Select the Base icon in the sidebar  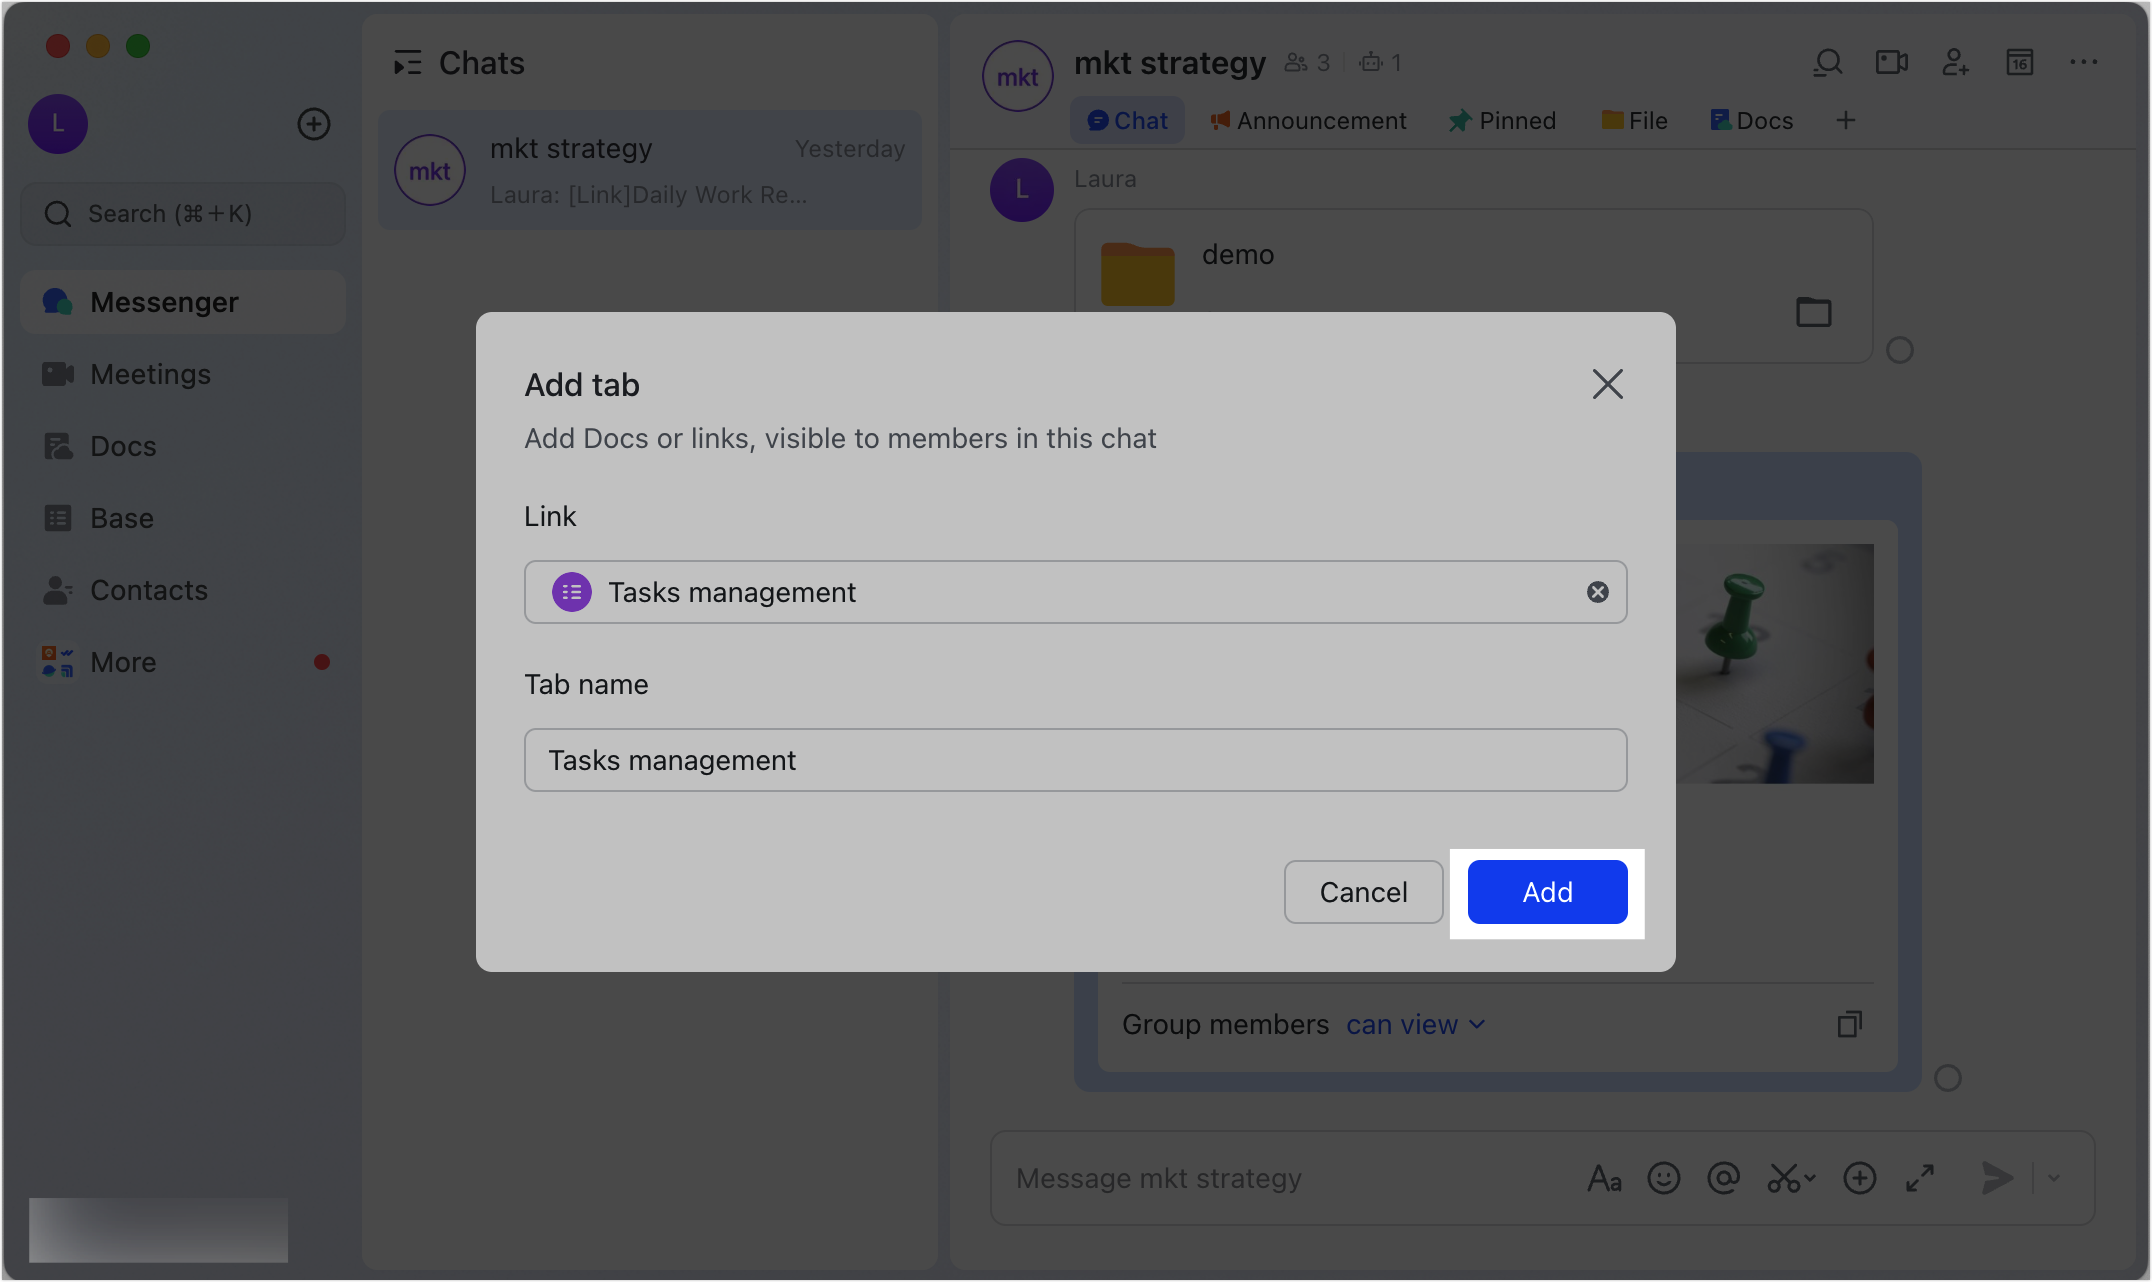click(x=57, y=518)
